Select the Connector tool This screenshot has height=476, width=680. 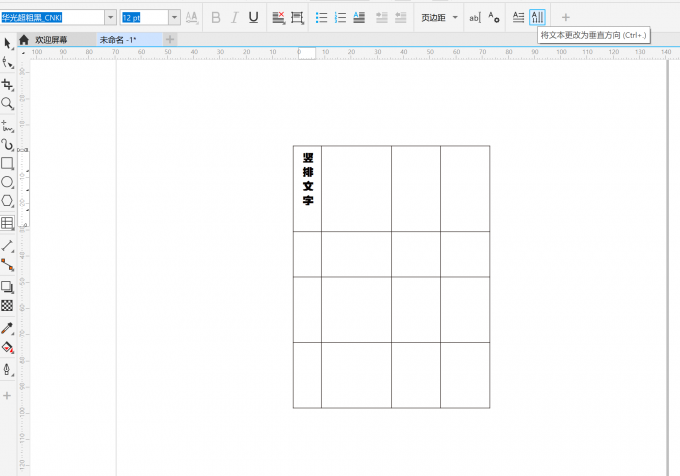coord(7,264)
